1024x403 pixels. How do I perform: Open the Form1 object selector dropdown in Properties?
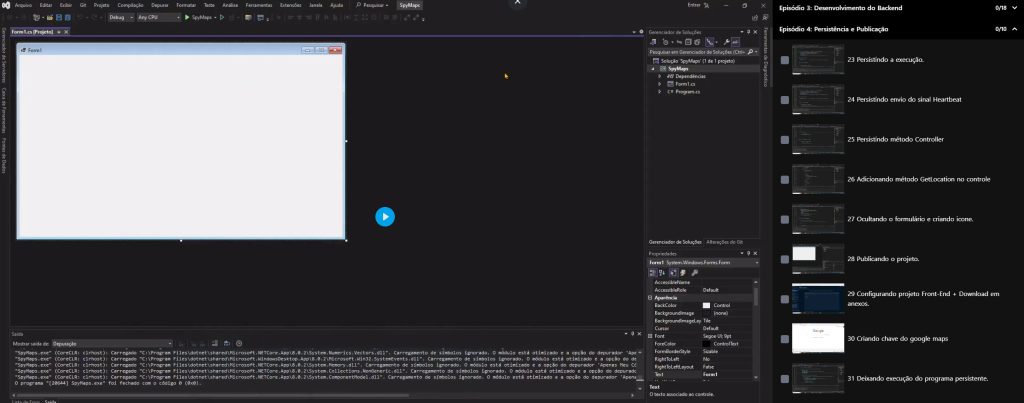(757, 263)
